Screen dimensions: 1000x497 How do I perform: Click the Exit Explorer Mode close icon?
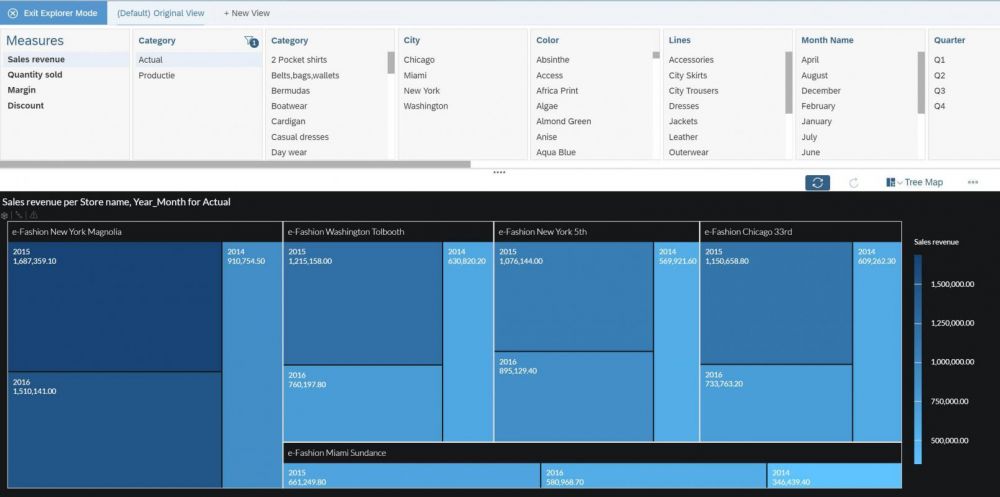13,13
